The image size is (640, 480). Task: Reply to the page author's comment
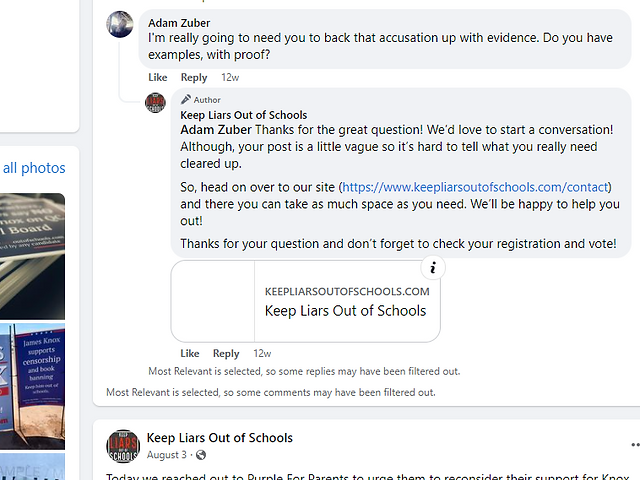(226, 353)
